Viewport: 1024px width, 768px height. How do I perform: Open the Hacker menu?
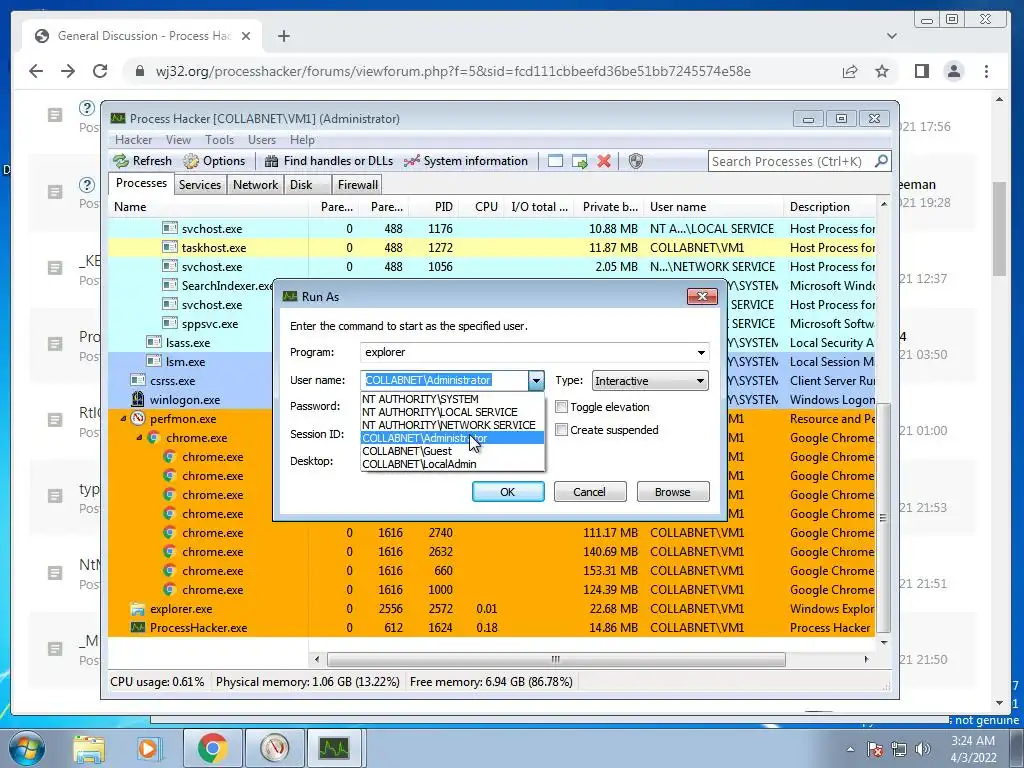[x=133, y=140]
